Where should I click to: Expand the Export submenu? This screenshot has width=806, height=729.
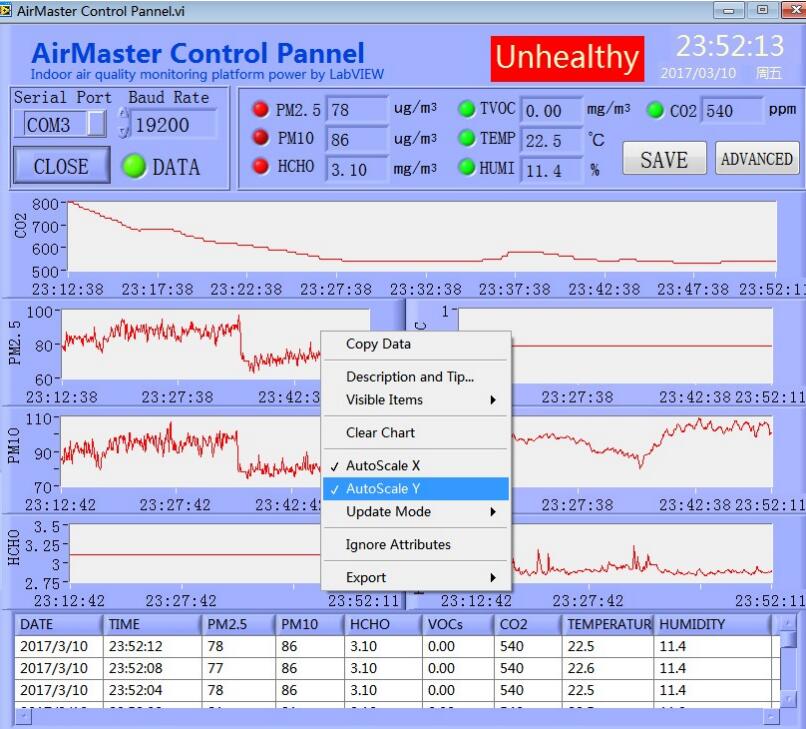click(416, 578)
